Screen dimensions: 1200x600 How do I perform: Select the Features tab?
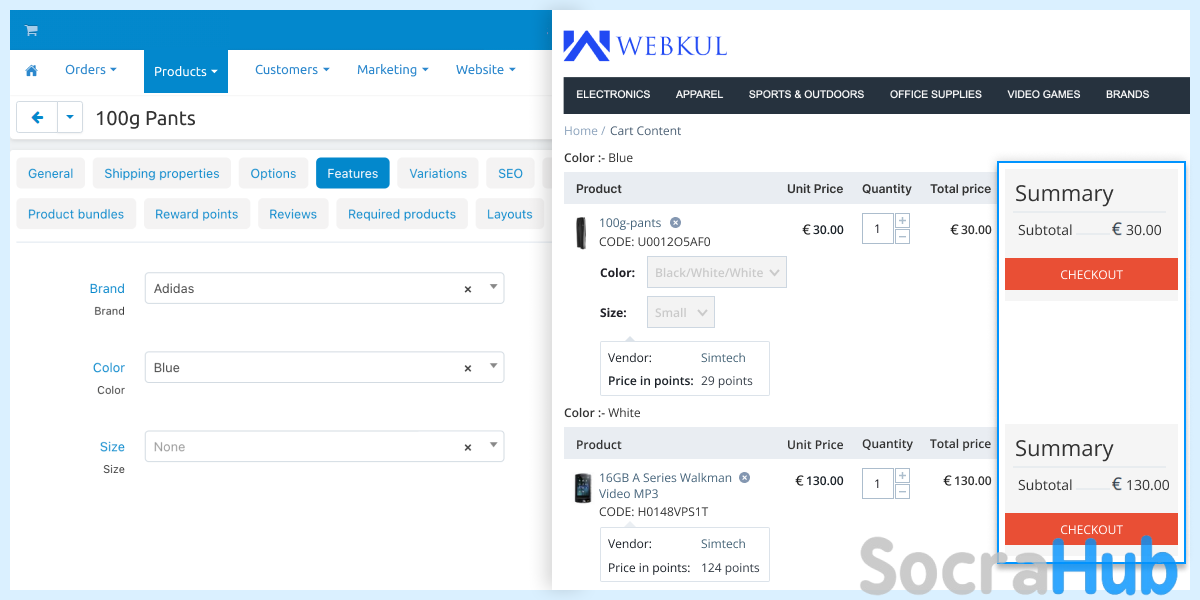click(x=353, y=173)
